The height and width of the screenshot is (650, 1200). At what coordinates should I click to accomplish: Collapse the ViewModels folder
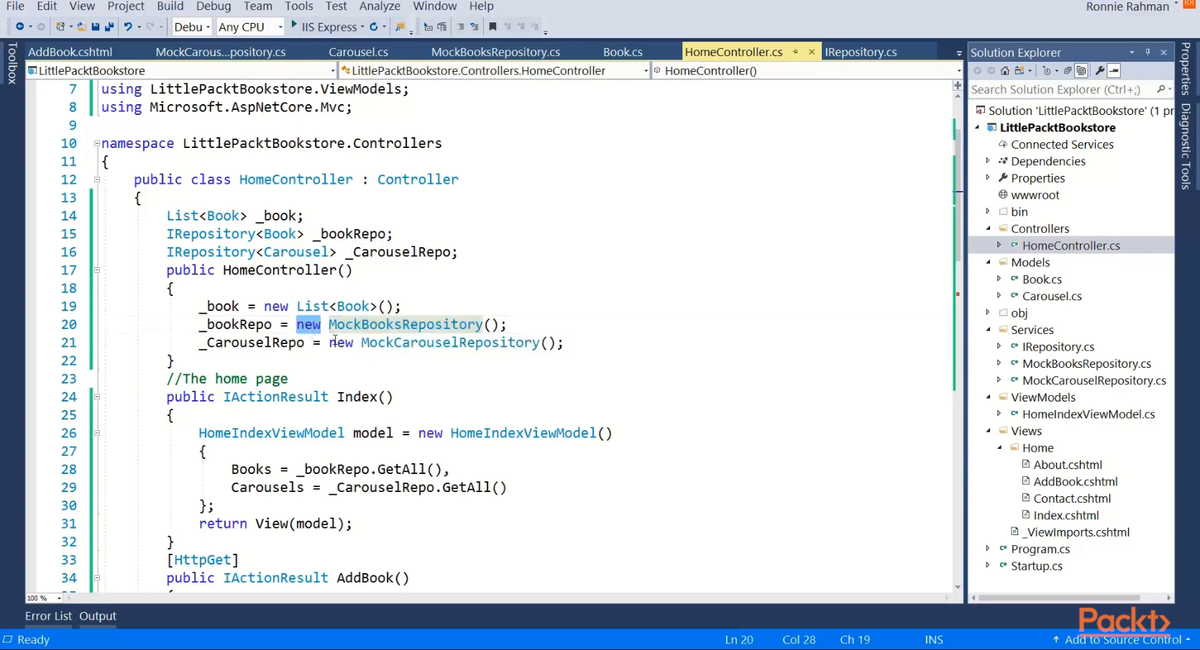(x=988, y=398)
